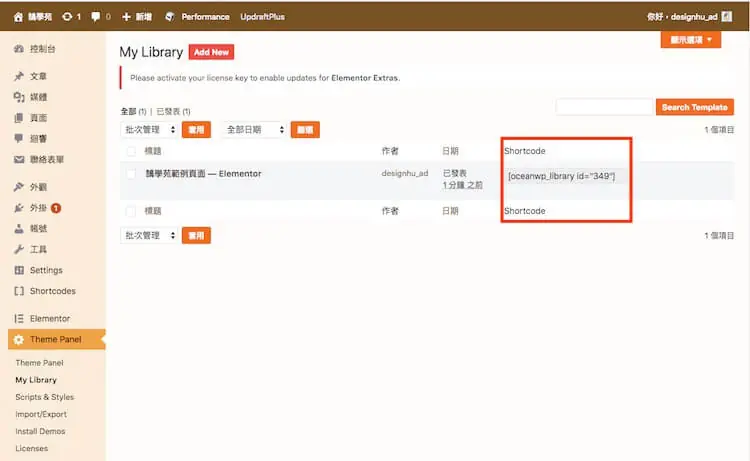The image size is (750, 461).
Task: Open the Elementor logo icon in sidebar
Action: pos(19,318)
